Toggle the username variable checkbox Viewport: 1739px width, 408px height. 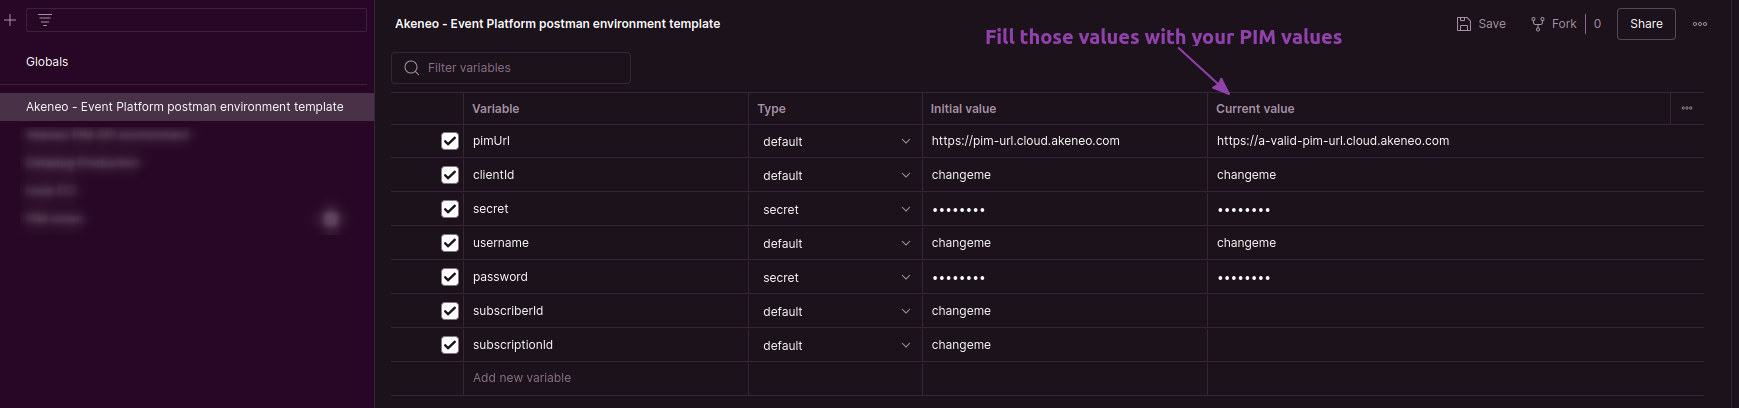[450, 243]
